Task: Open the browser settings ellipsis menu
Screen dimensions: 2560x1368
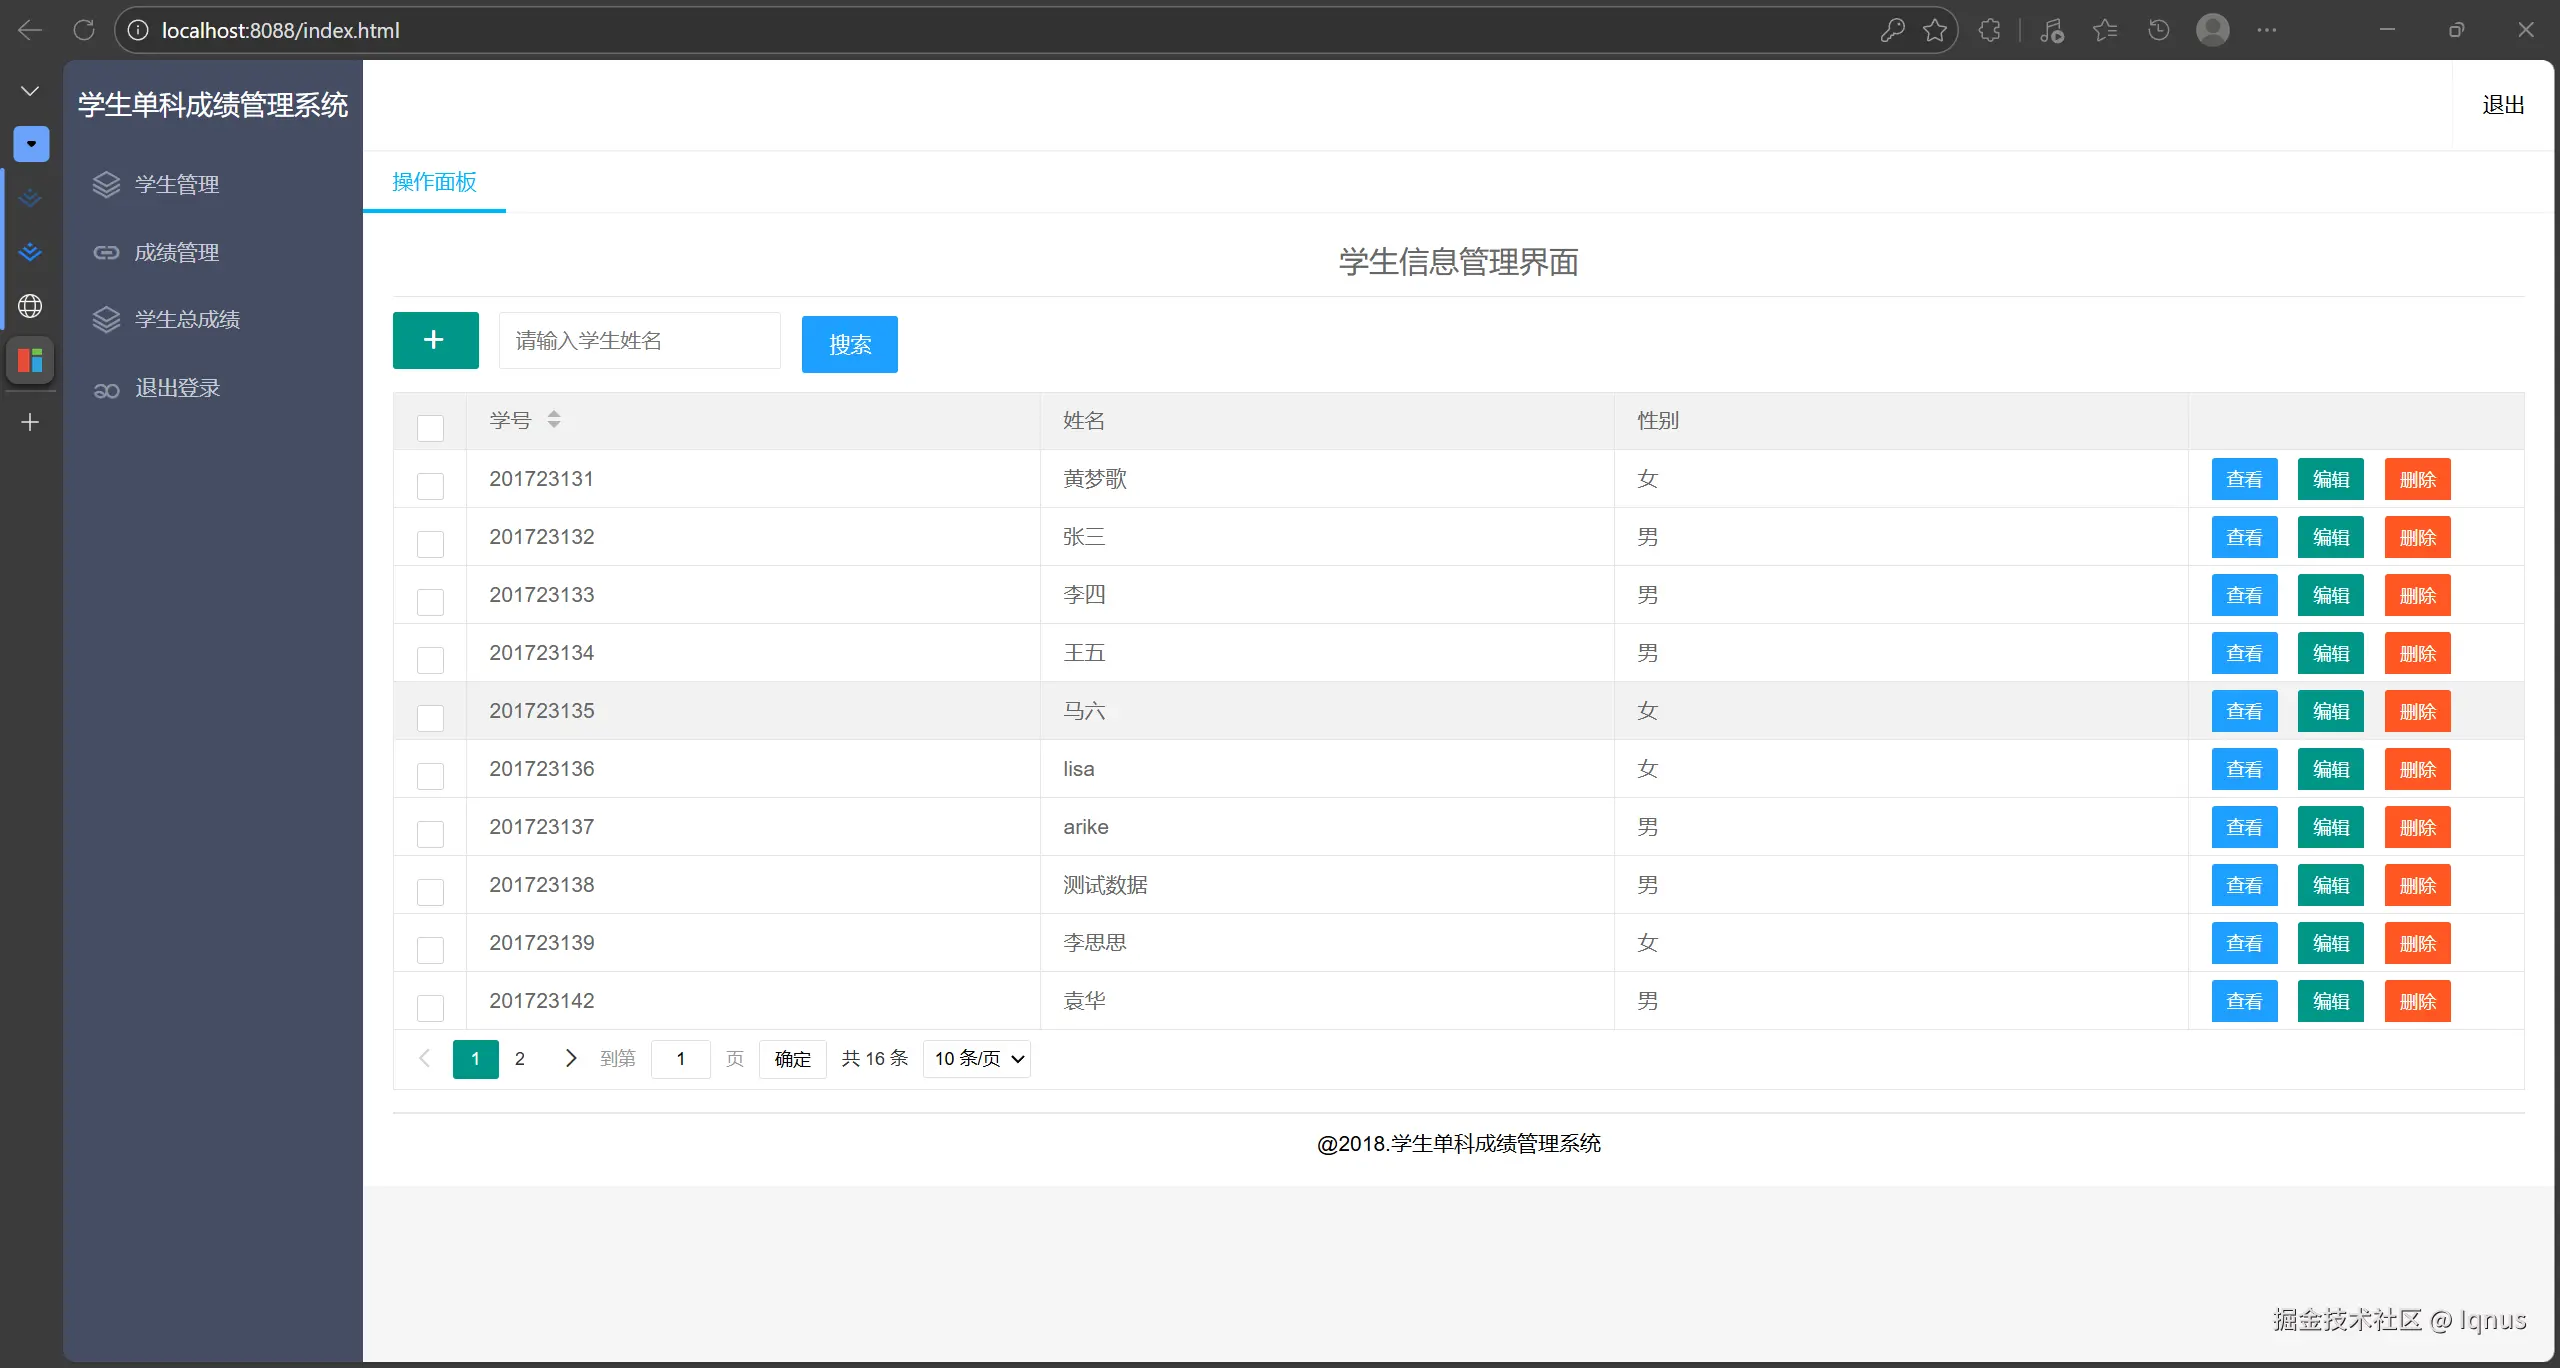Action: 2266,30
